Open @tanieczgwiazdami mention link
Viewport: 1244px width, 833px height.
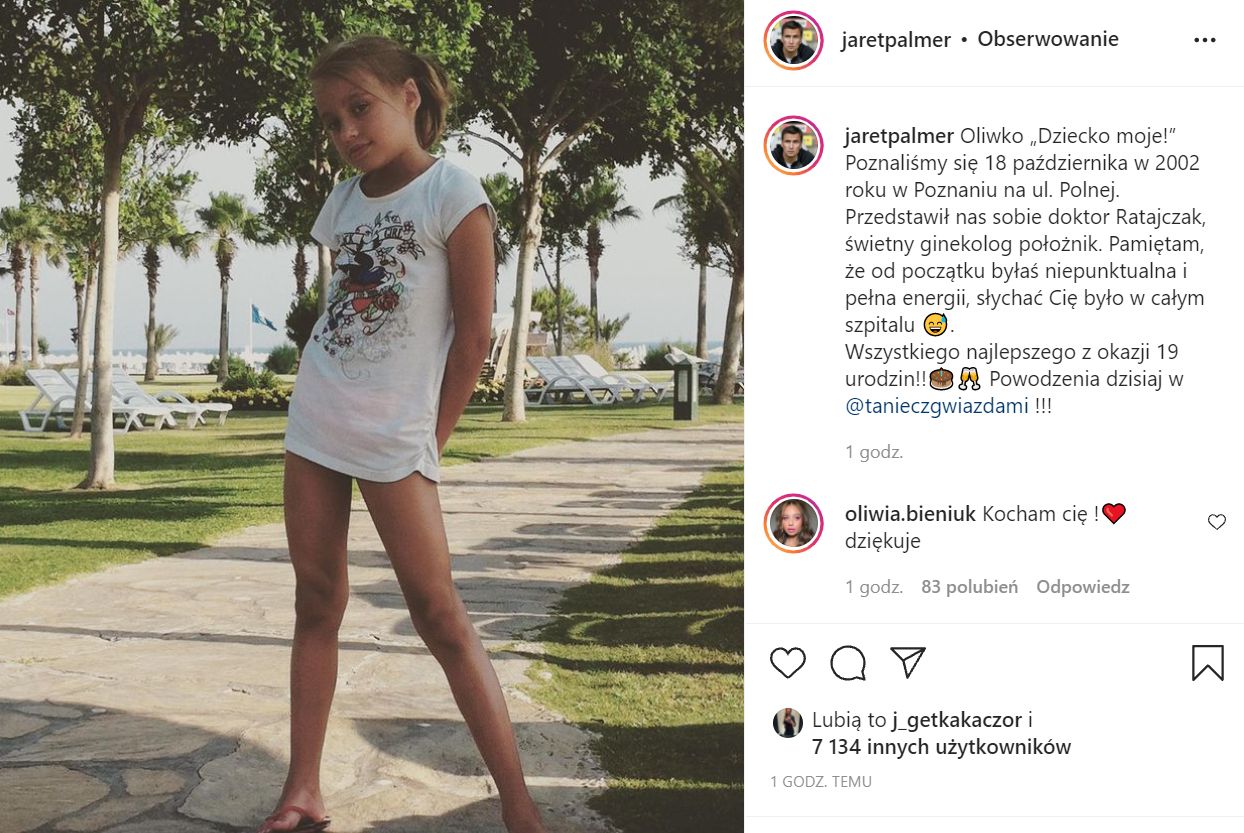(926, 407)
